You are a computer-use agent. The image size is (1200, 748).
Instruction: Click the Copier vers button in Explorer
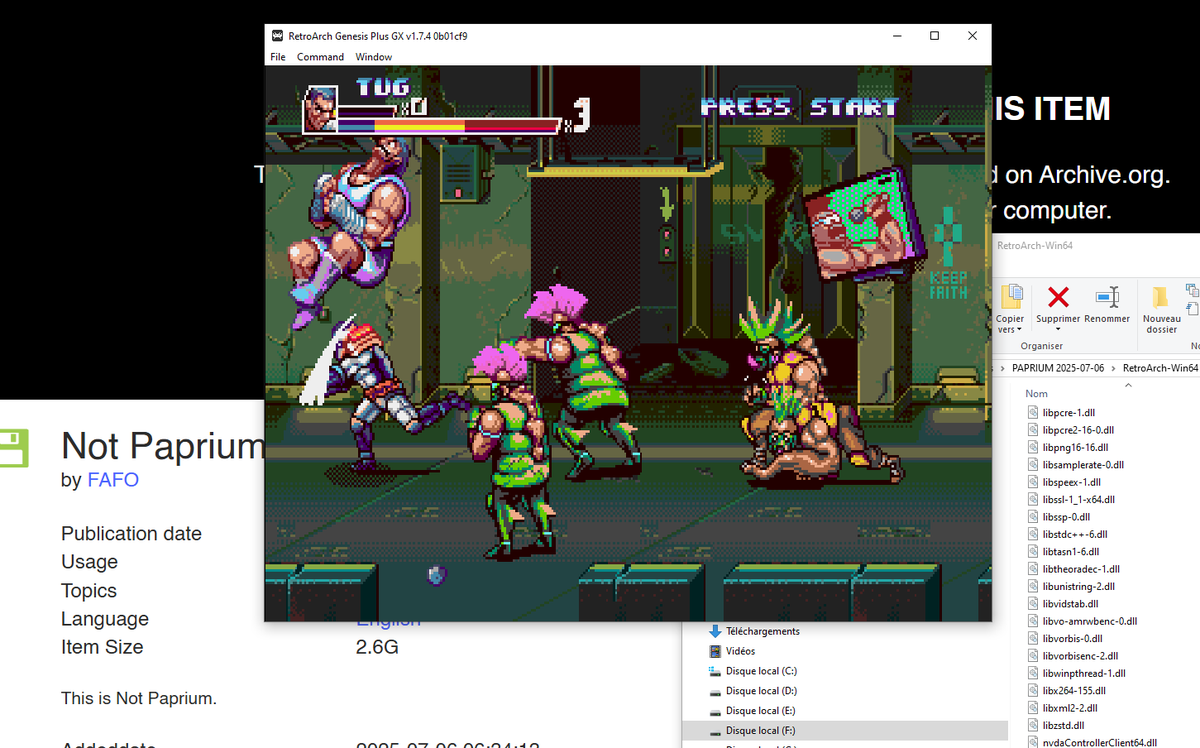point(1011,307)
